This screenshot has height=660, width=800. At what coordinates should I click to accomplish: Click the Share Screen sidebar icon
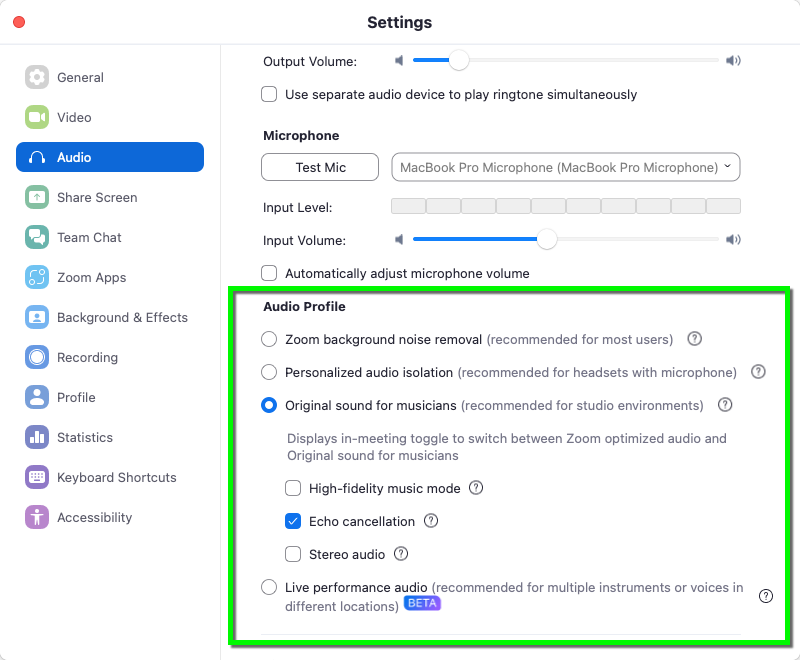click(x=37, y=197)
